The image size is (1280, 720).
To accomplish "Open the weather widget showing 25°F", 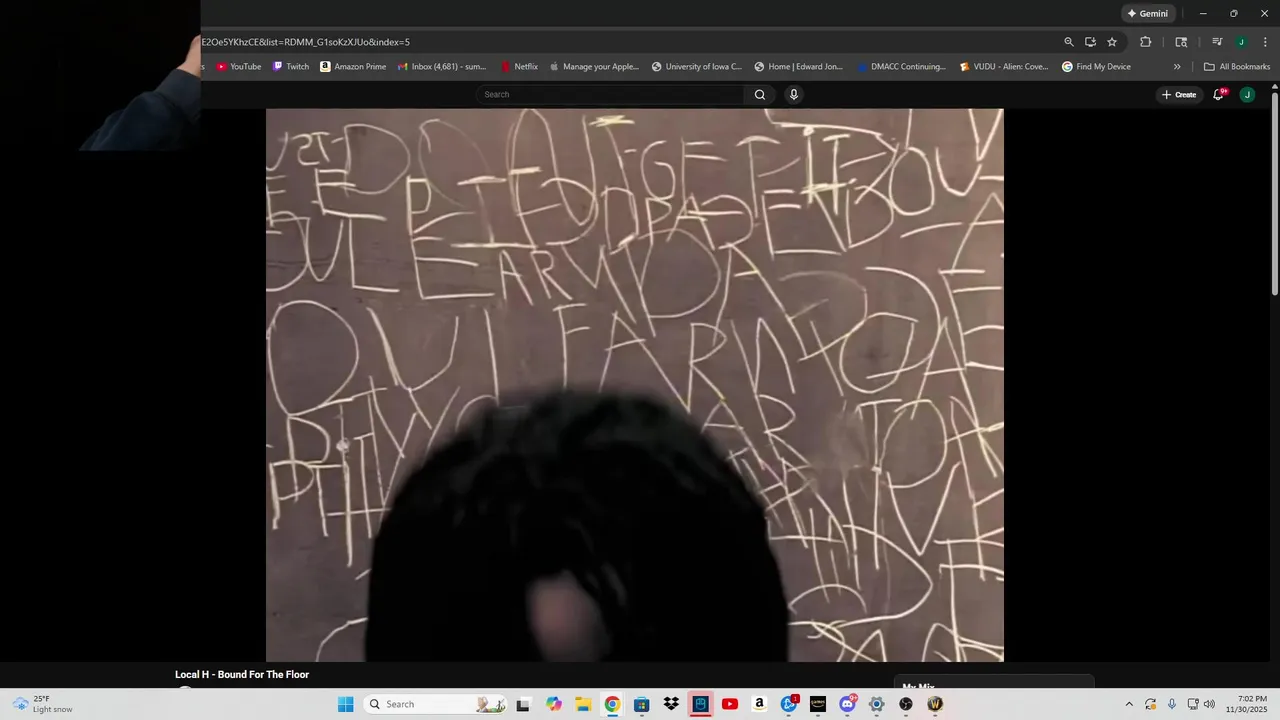I will click(43, 704).
